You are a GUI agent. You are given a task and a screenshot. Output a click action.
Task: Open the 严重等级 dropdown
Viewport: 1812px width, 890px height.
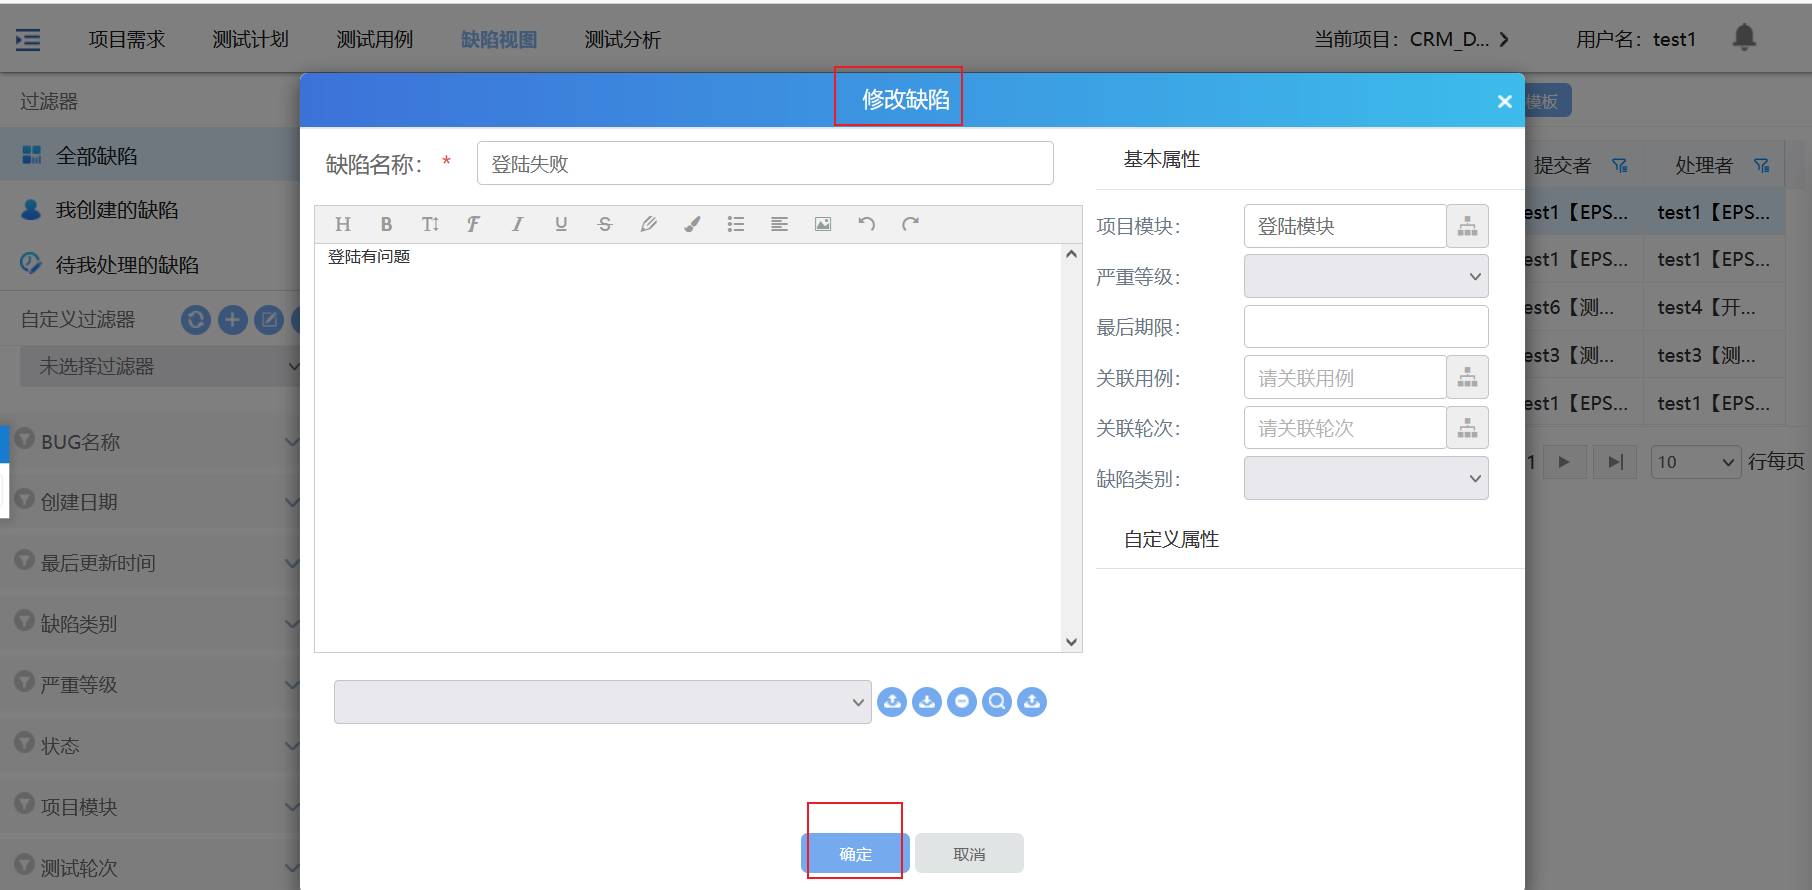1365,277
